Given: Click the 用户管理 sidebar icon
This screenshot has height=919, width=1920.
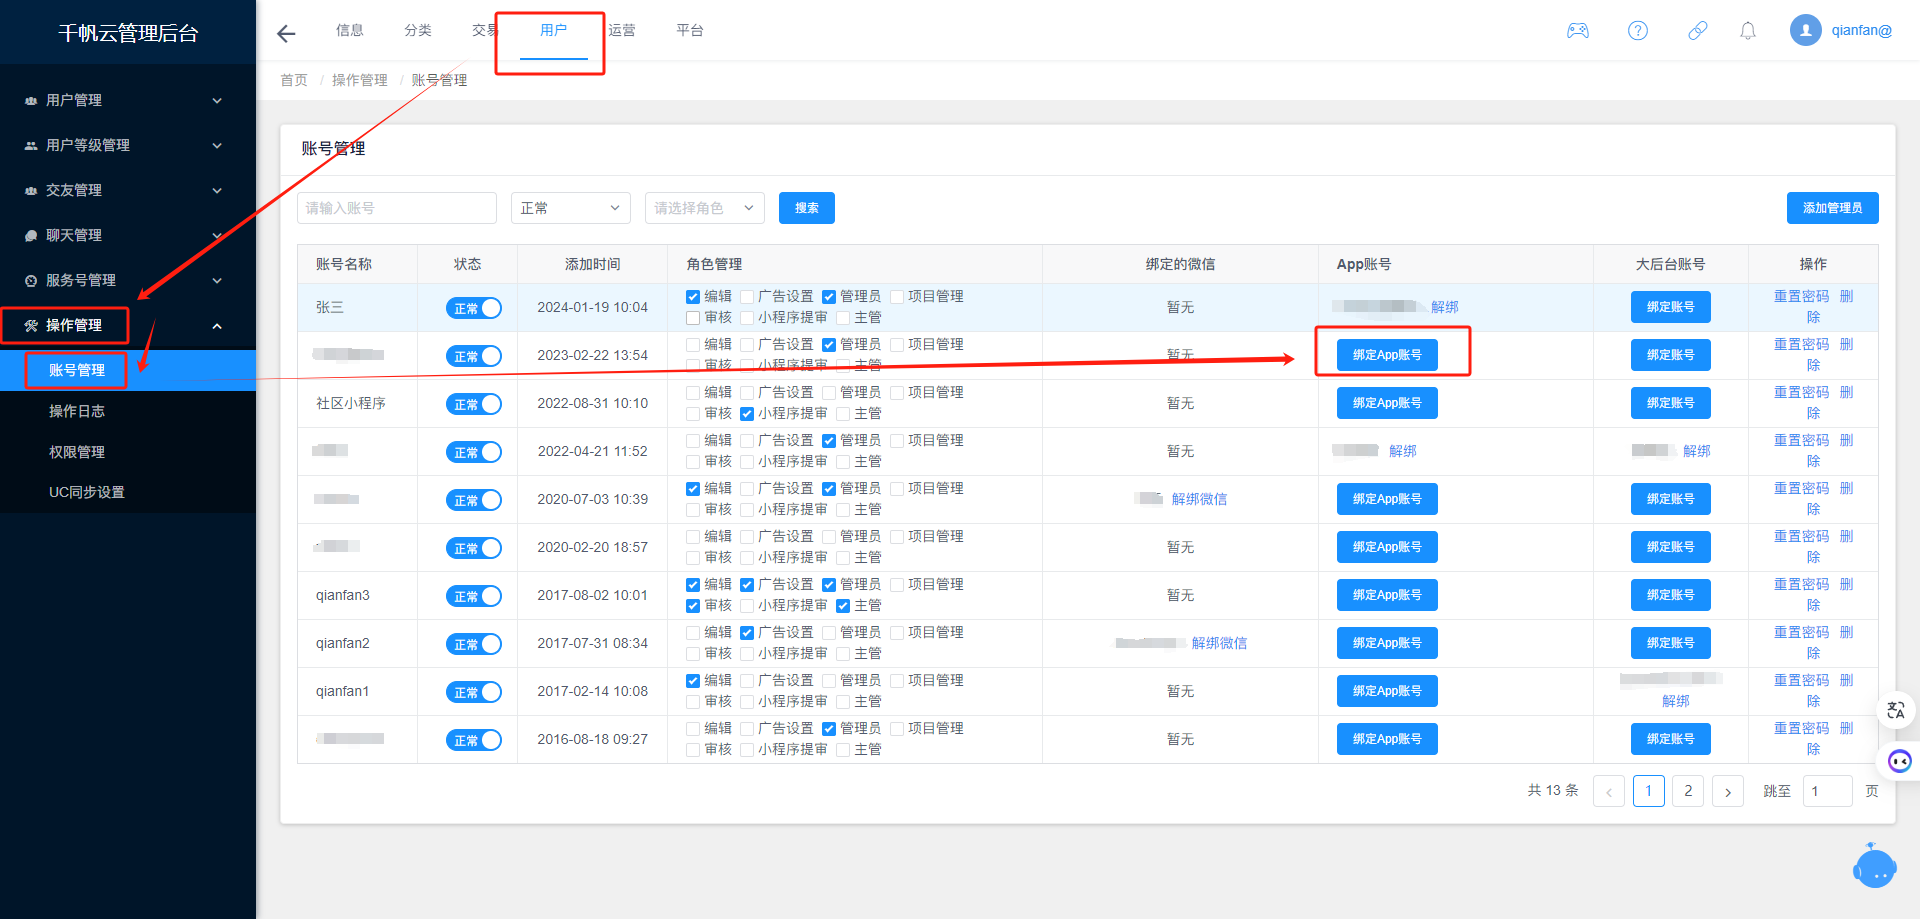Looking at the screenshot, I should point(31,101).
